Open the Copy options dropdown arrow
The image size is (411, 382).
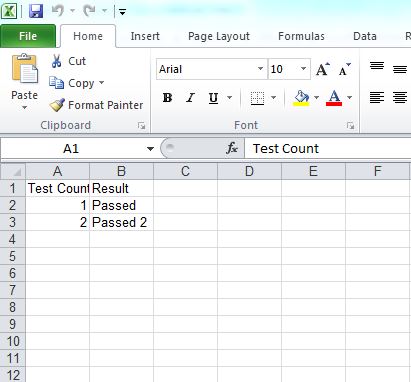[102, 82]
